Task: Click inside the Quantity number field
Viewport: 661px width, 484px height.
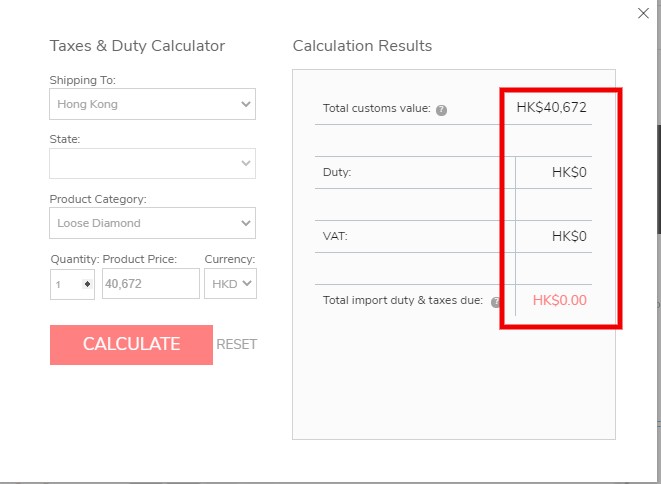Action: click(x=66, y=284)
